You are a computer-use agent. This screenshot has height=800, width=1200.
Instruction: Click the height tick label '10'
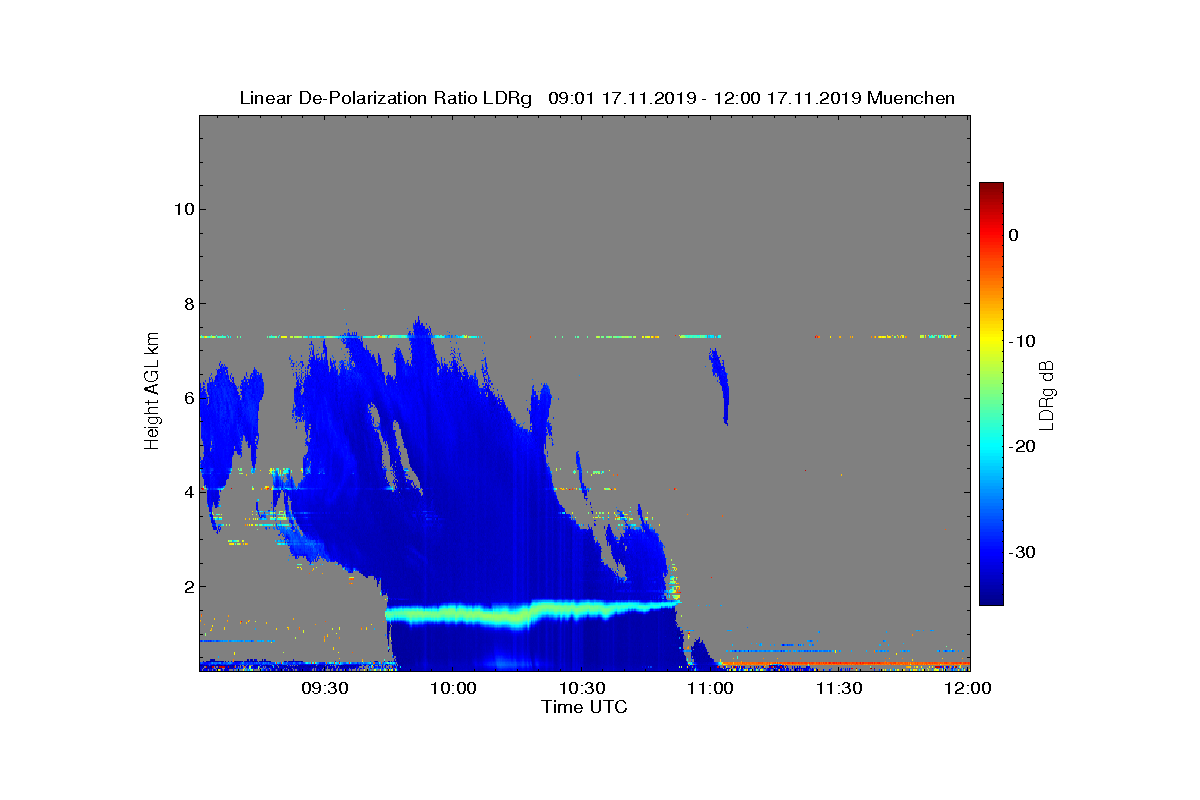(183, 209)
